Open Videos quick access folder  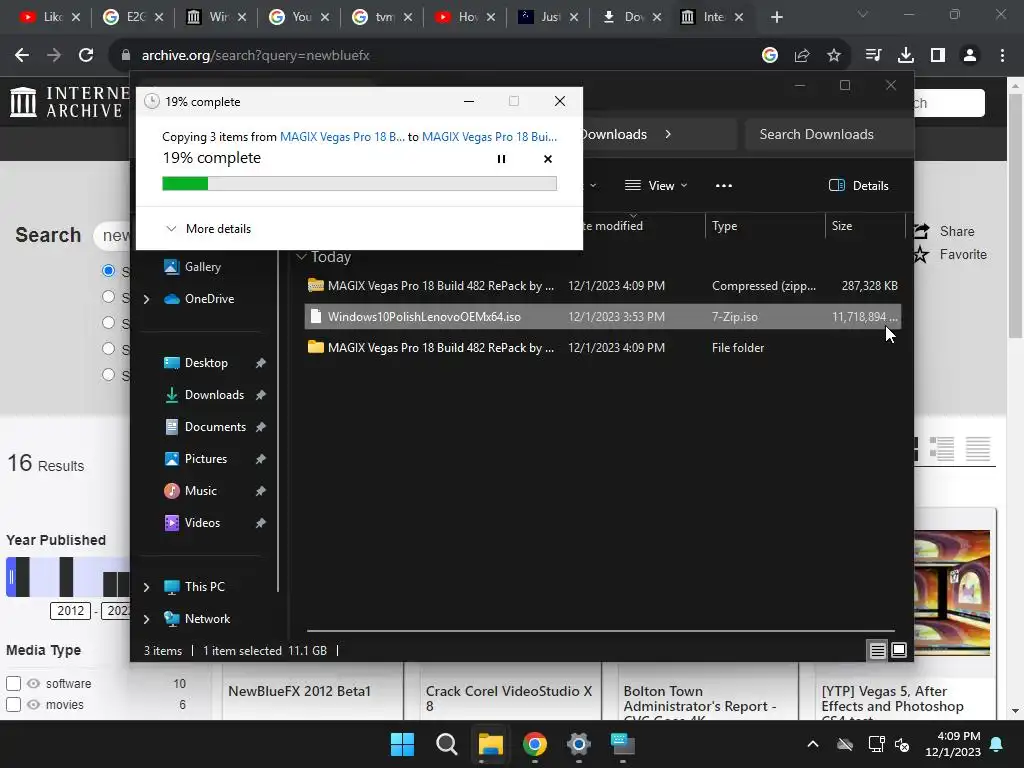point(202,522)
